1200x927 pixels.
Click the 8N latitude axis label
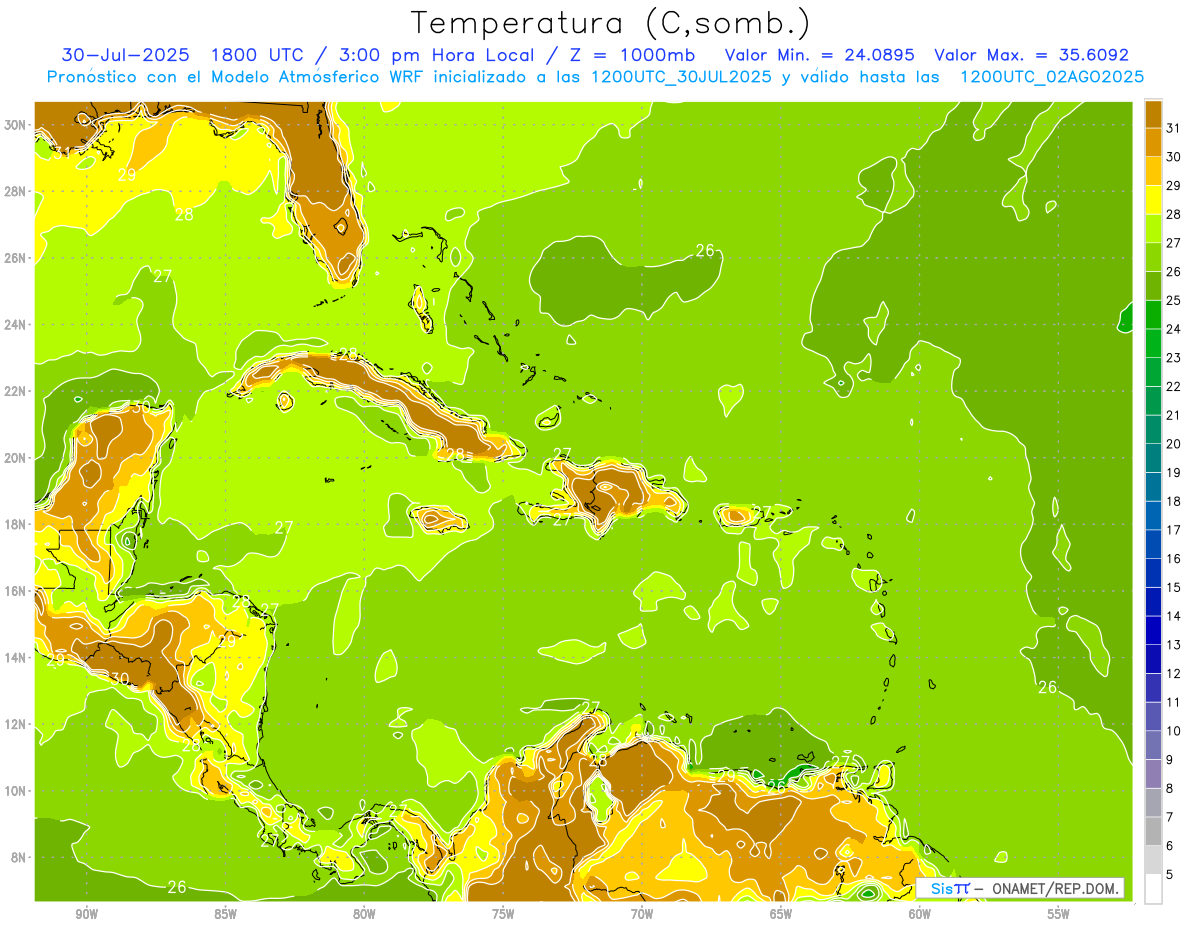[x=16, y=857]
